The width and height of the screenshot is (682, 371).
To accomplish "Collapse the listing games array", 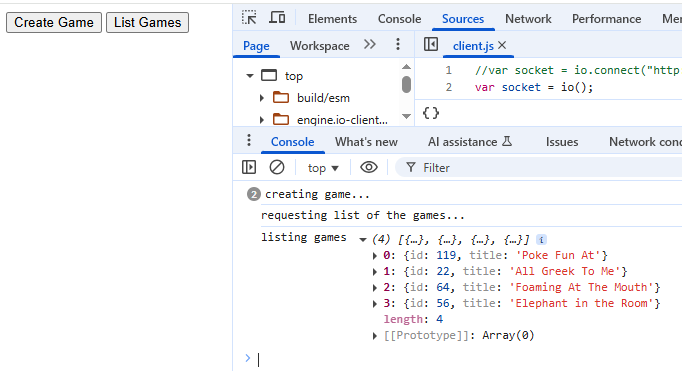I will click(363, 240).
